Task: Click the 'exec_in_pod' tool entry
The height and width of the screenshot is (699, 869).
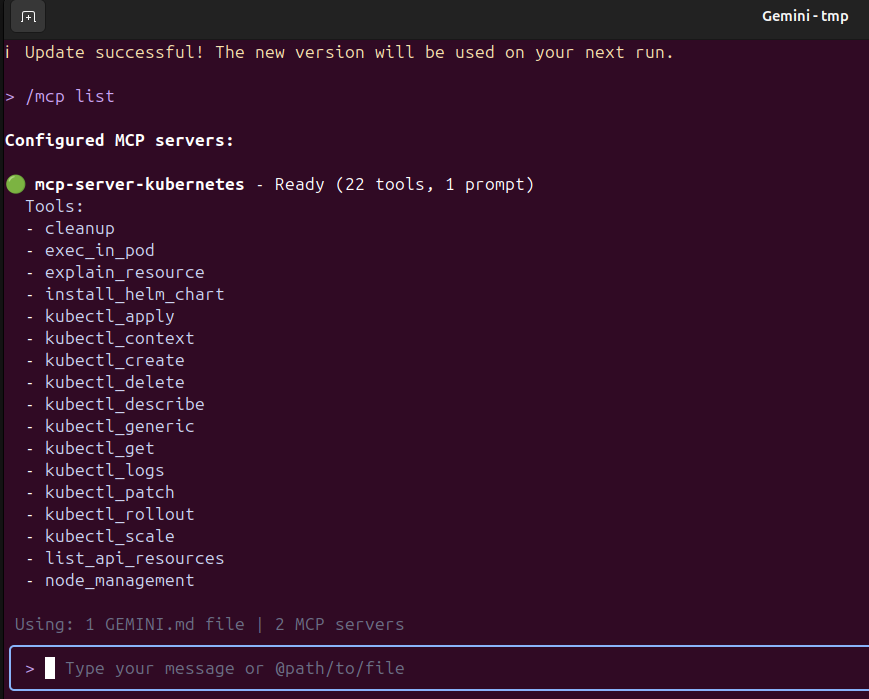Action: pyautogui.click(x=99, y=250)
